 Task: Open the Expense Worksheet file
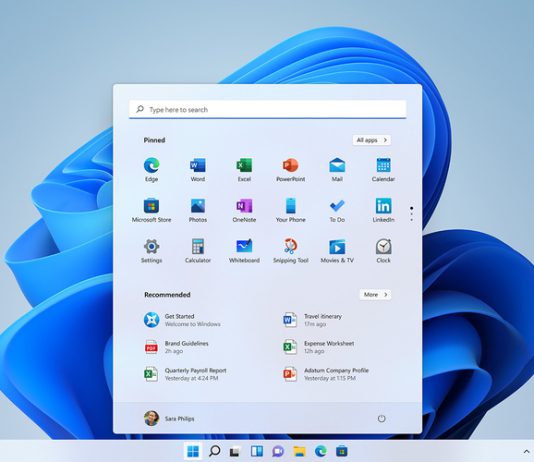tap(318, 347)
